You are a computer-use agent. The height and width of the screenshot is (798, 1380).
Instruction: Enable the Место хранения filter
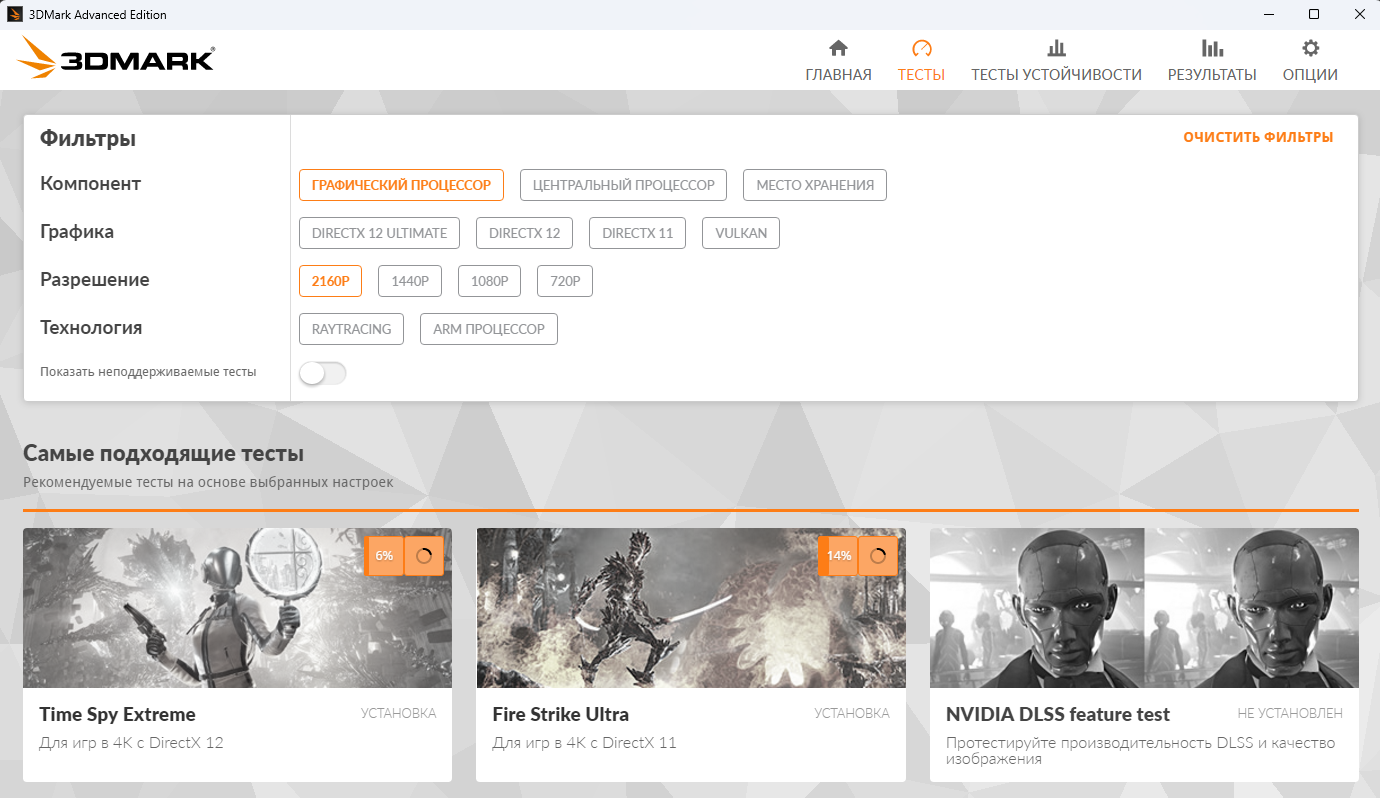coord(815,185)
